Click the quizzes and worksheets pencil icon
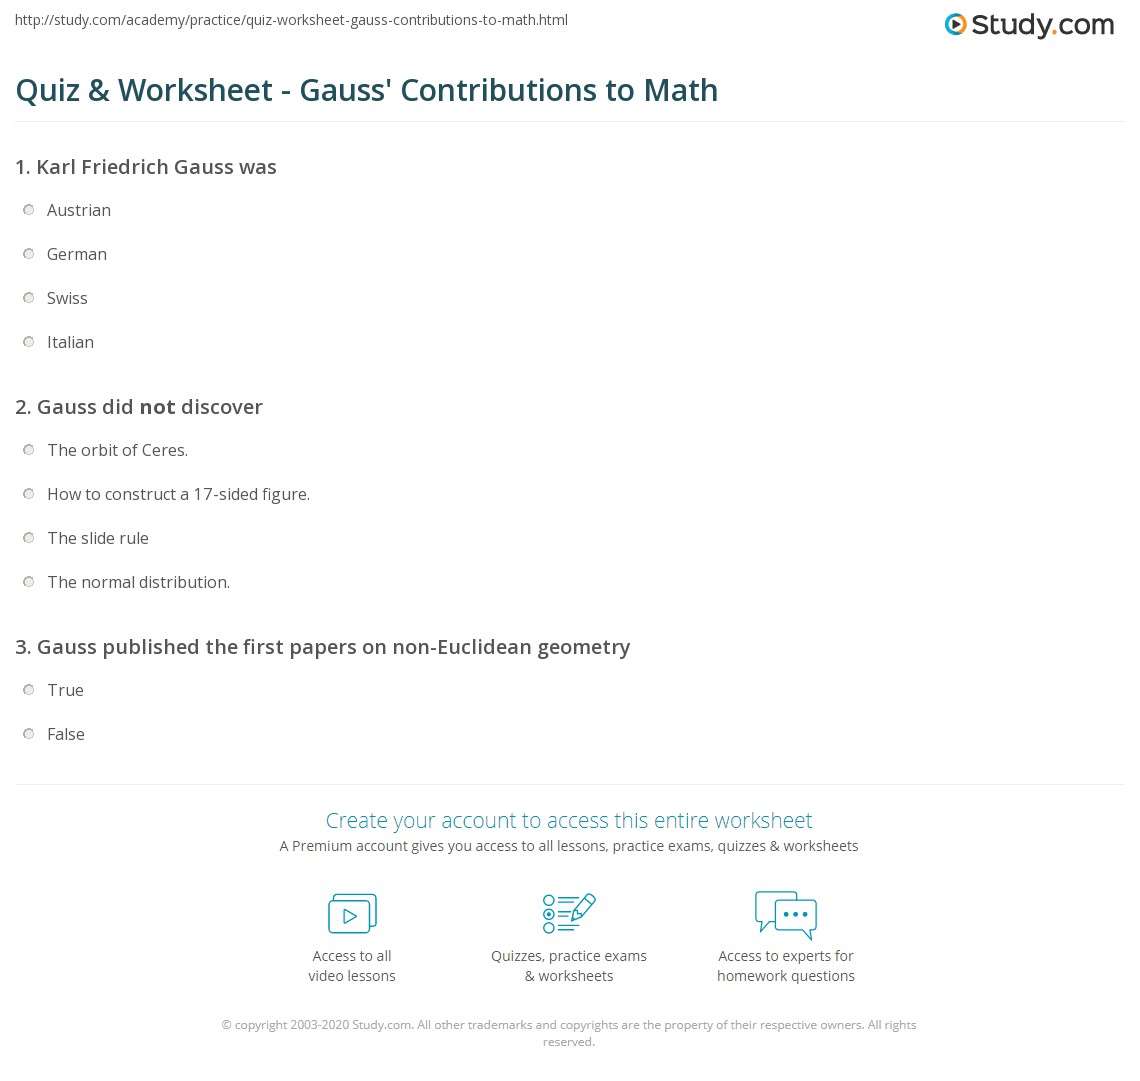The height and width of the screenshot is (1081, 1140). coord(569,914)
